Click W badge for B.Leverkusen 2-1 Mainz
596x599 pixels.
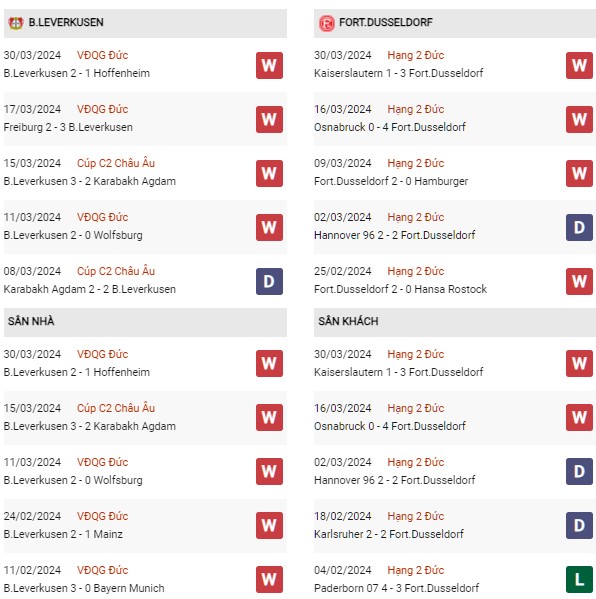(269, 526)
